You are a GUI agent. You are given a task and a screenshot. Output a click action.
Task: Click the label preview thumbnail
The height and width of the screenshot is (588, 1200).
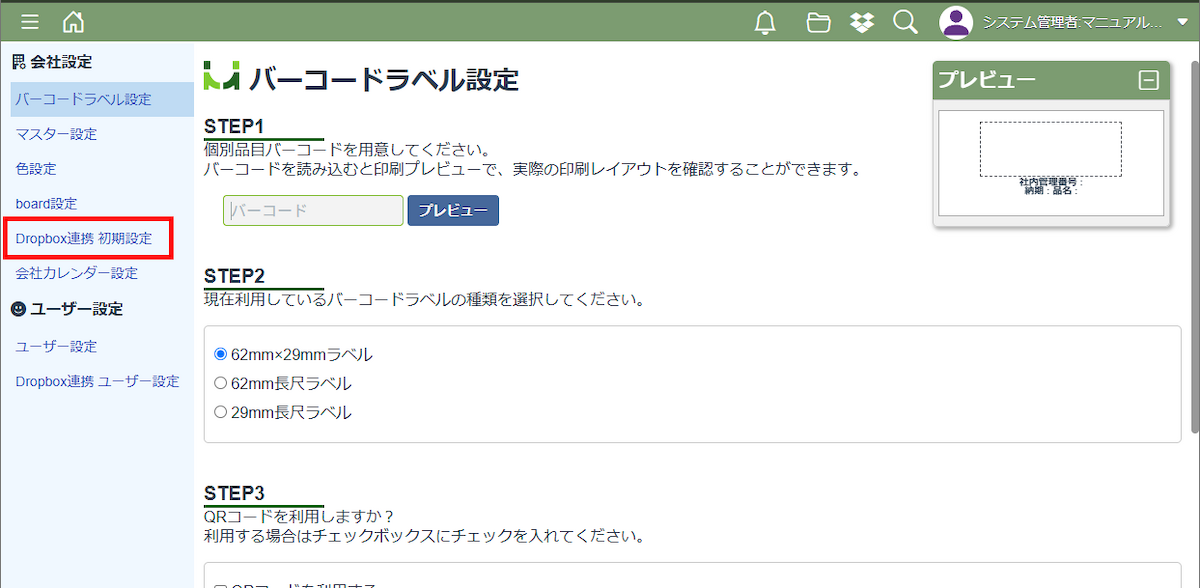1051,163
